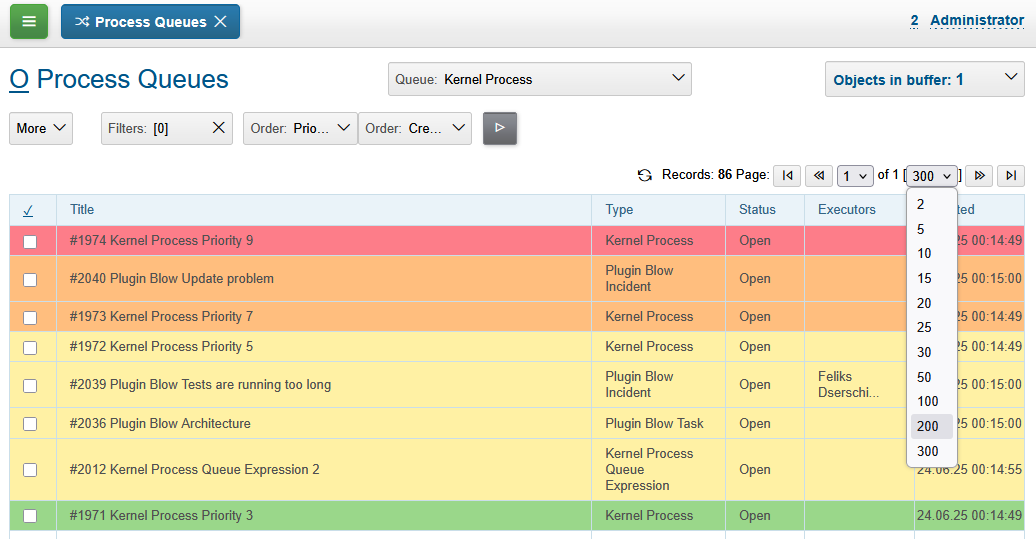Go to the first page
Screen dimensions: 1036x539
(787, 175)
